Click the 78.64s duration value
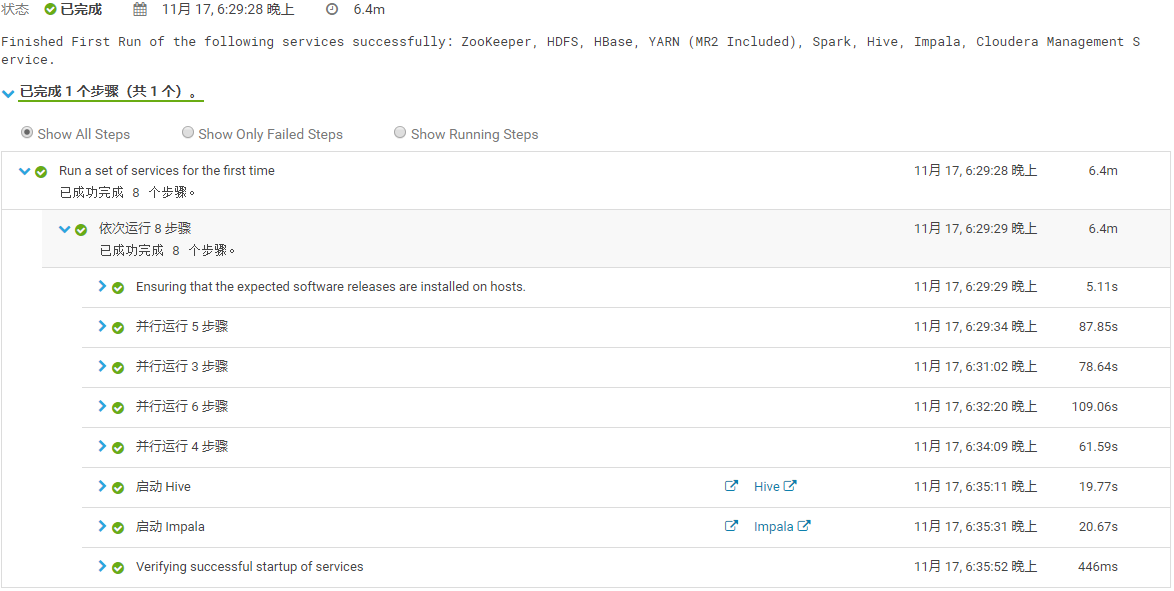The width and height of the screenshot is (1174, 591). coord(1098,367)
